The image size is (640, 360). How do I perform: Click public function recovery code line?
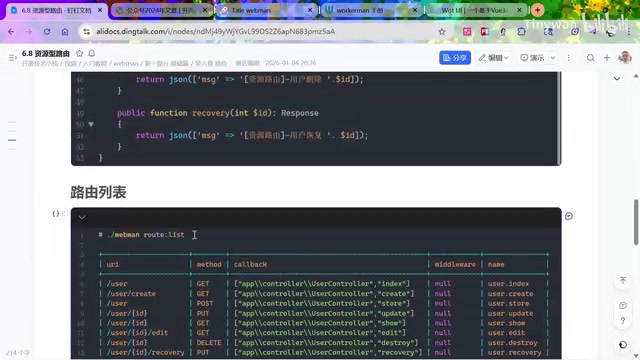click(x=218, y=113)
